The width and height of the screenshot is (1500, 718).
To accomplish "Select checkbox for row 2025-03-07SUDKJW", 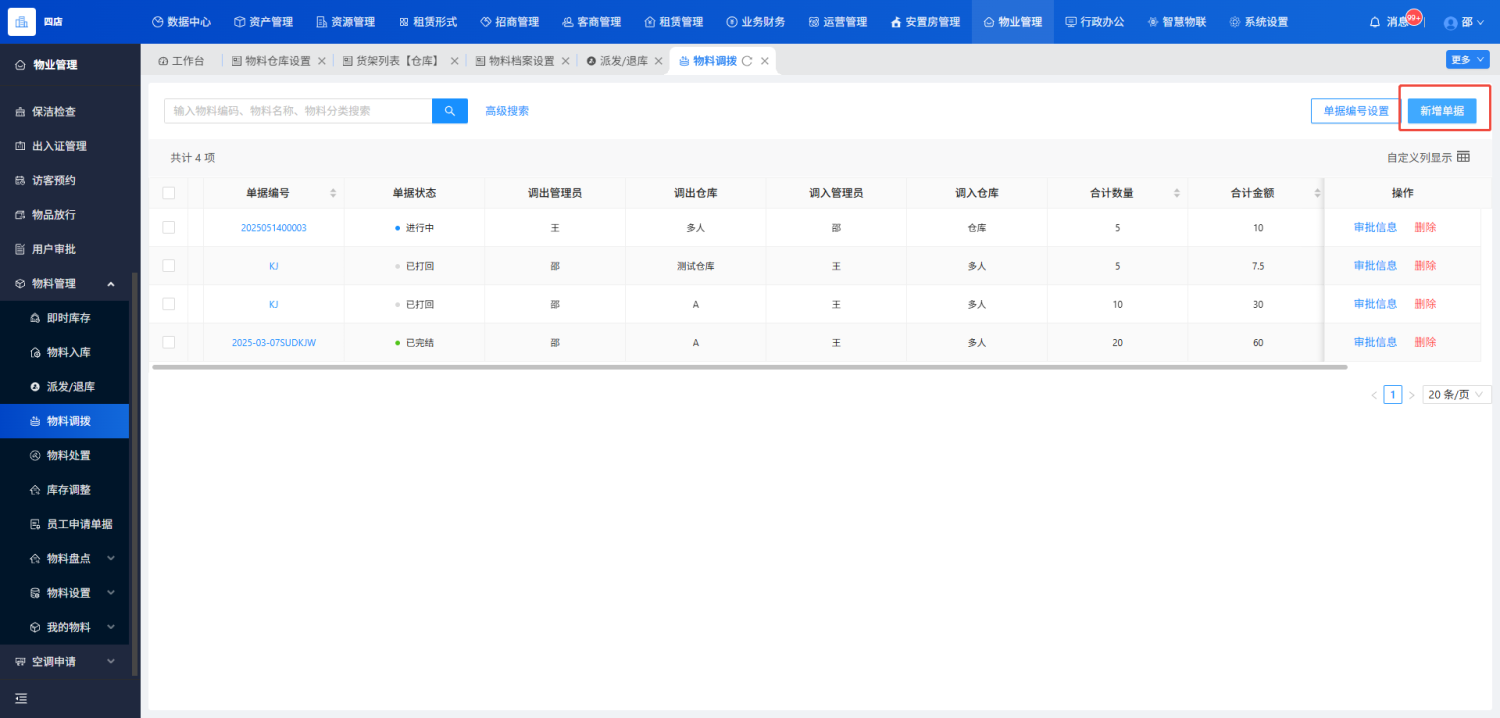I will coord(168,342).
